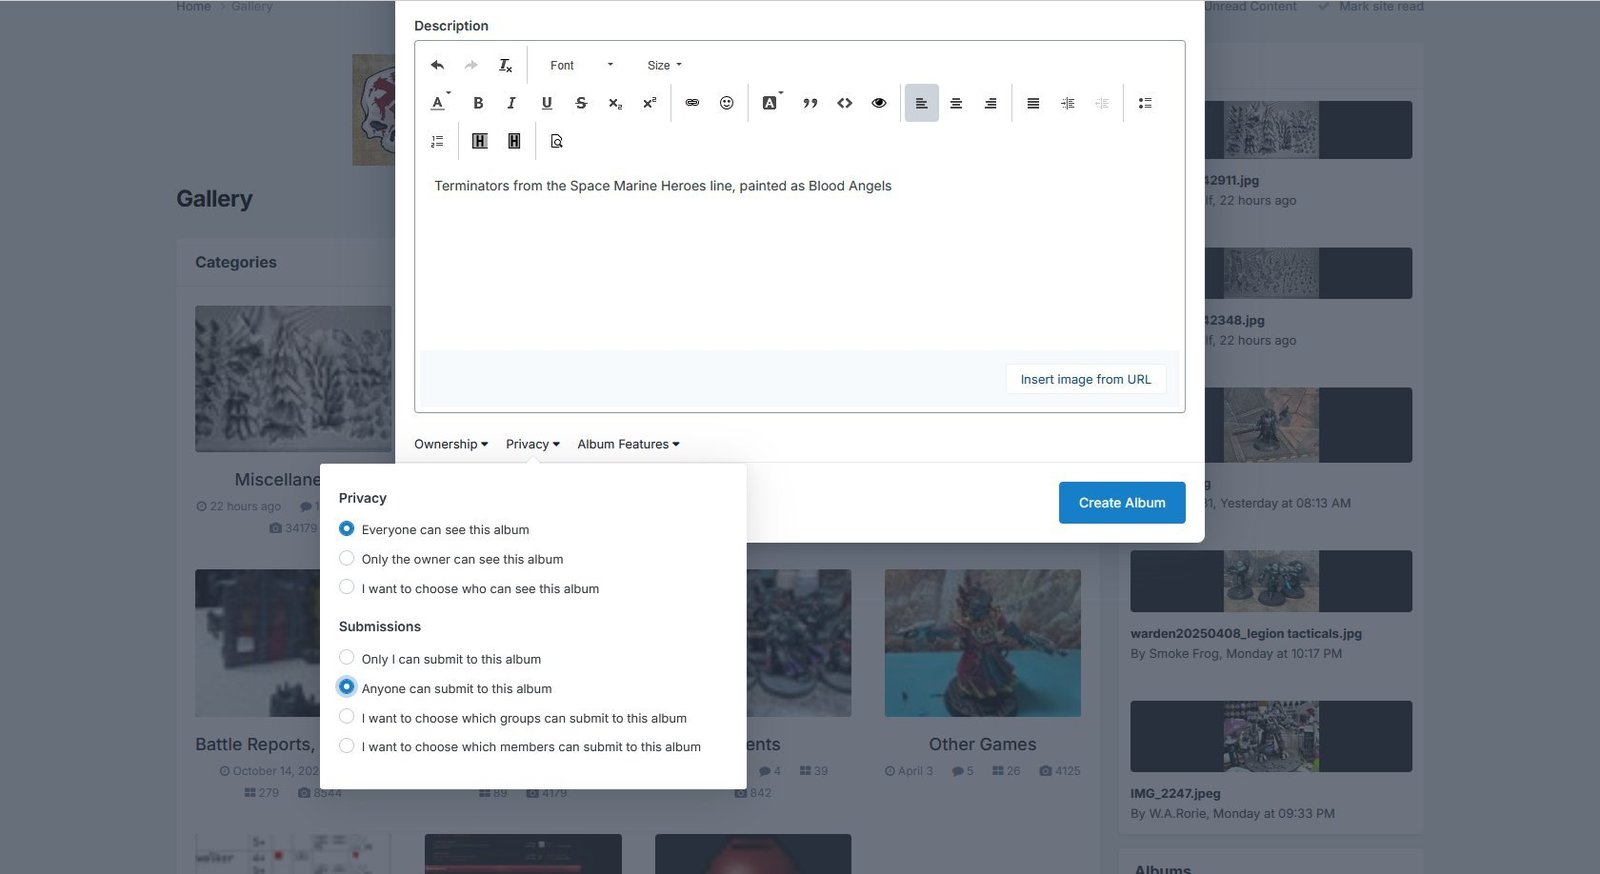Increase indent of paragraph
Screen dimensions: 1600x874
[1068, 103]
